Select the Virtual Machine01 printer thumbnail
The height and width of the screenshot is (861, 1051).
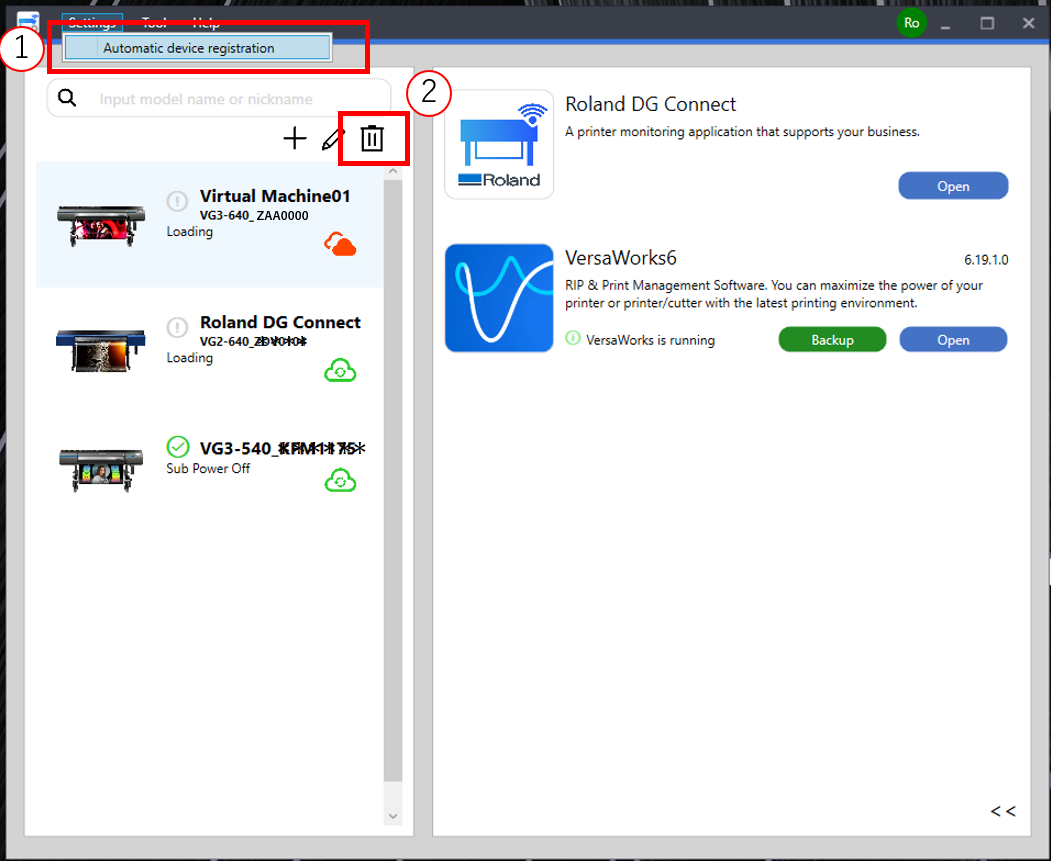pyautogui.click(x=101, y=225)
